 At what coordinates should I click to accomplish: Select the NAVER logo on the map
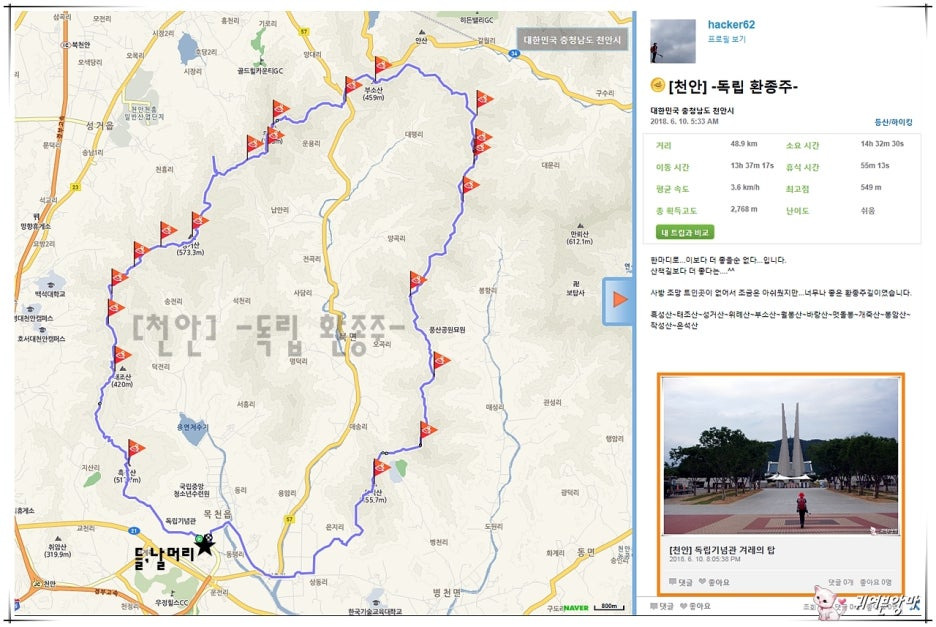[x=575, y=608]
